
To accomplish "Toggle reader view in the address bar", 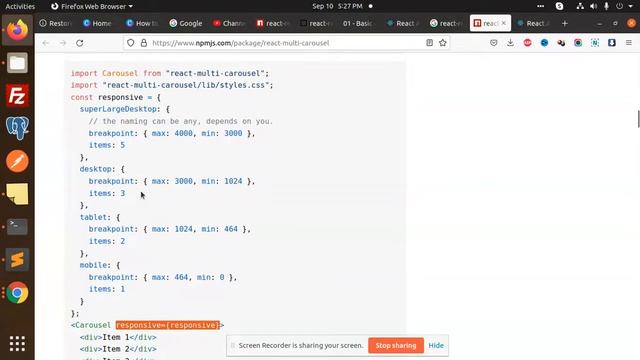I will click(x=429, y=42).
